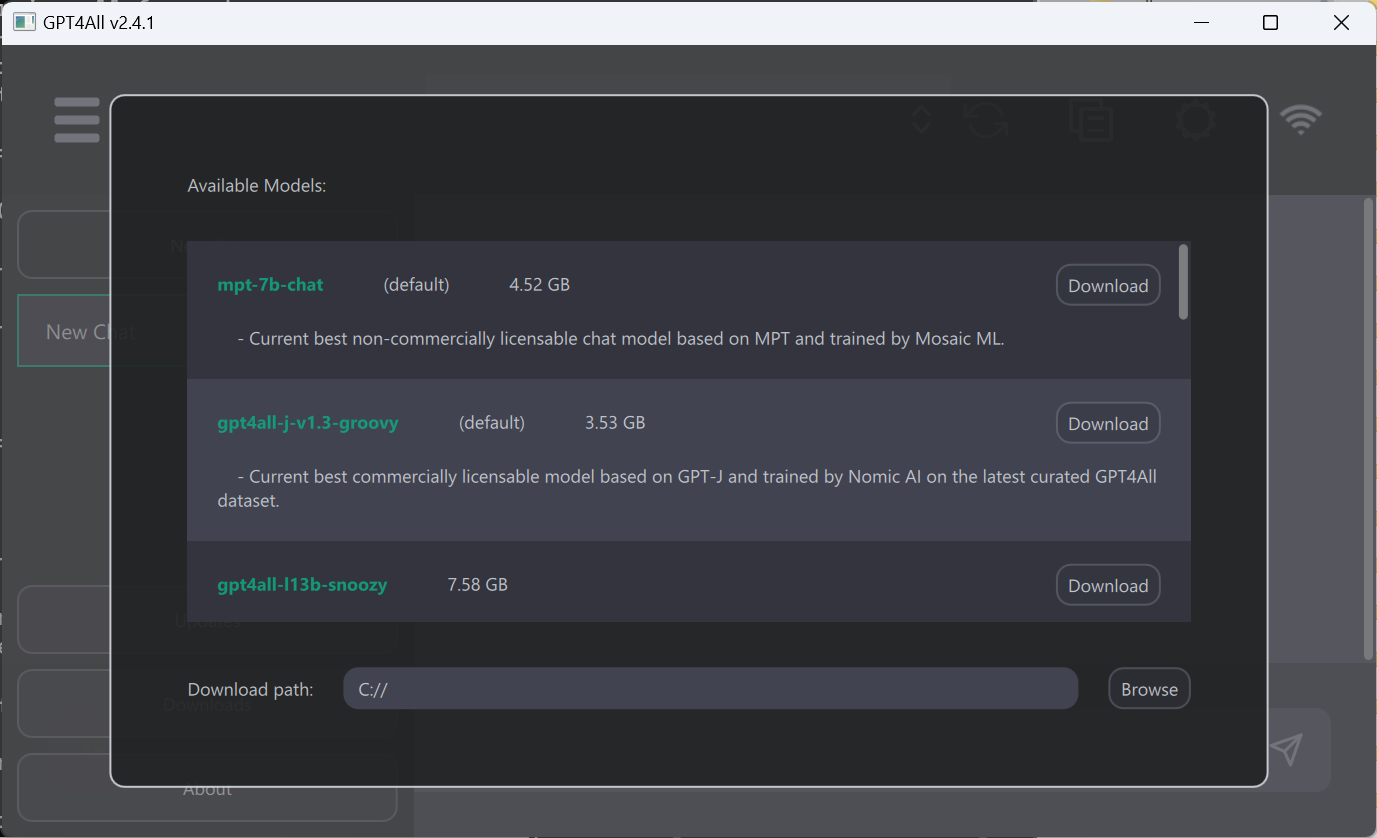Click the regenerate response icon
The image size is (1377, 838).
coord(986,119)
